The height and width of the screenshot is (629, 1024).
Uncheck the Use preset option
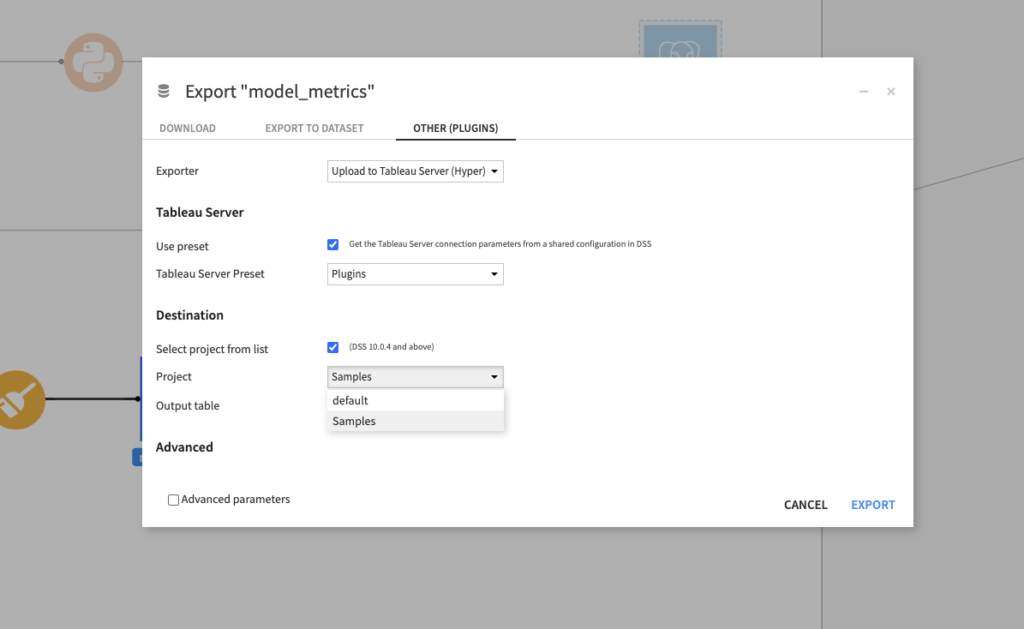pyautogui.click(x=333, y=244)
